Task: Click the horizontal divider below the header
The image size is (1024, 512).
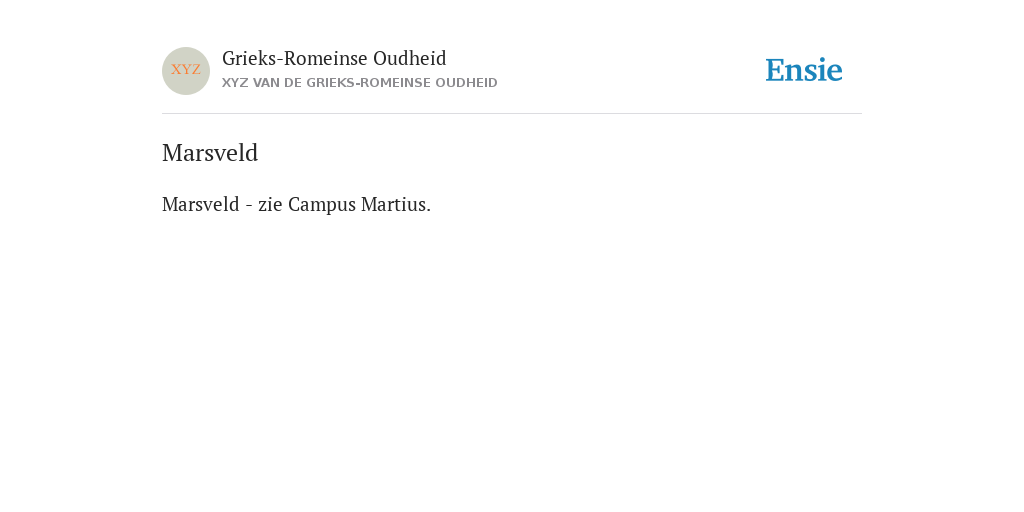Action: pyautogui.click(x=512, y=114)
